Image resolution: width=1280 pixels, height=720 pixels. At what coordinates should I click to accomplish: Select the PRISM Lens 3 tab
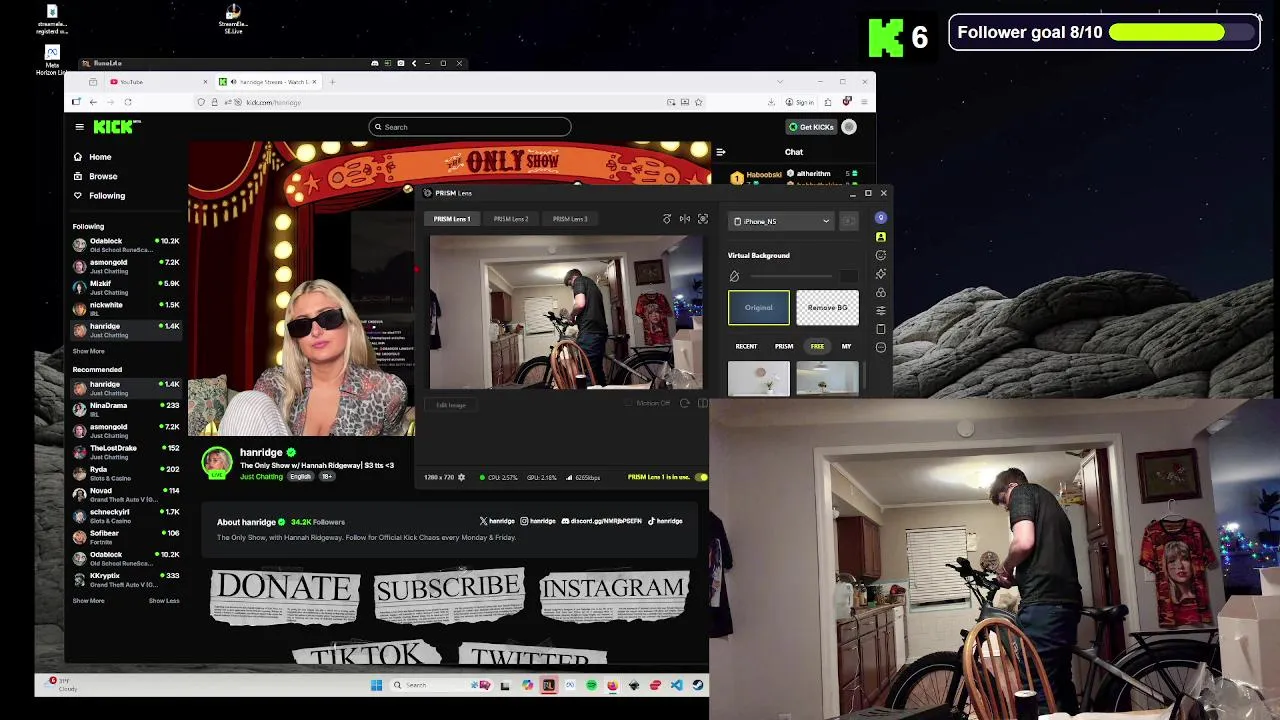(570, 219)
